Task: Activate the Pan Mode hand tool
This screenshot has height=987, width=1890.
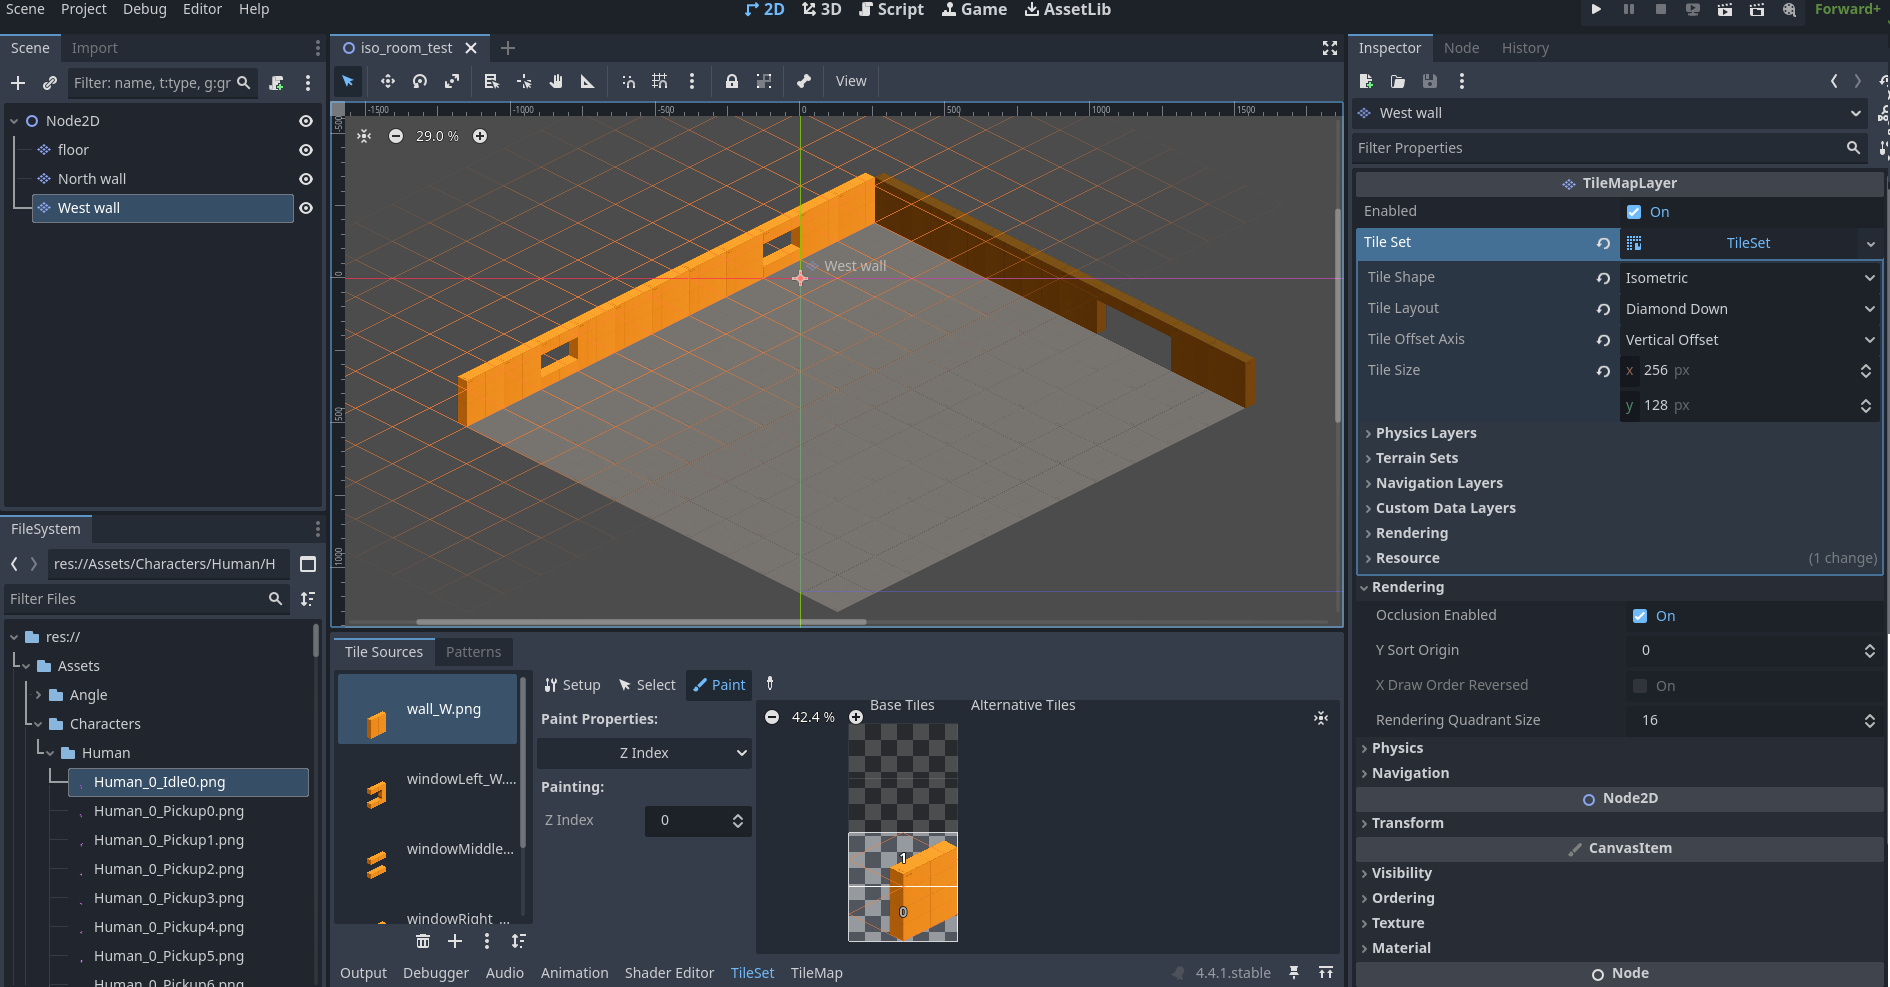Action: pos(556,81)
